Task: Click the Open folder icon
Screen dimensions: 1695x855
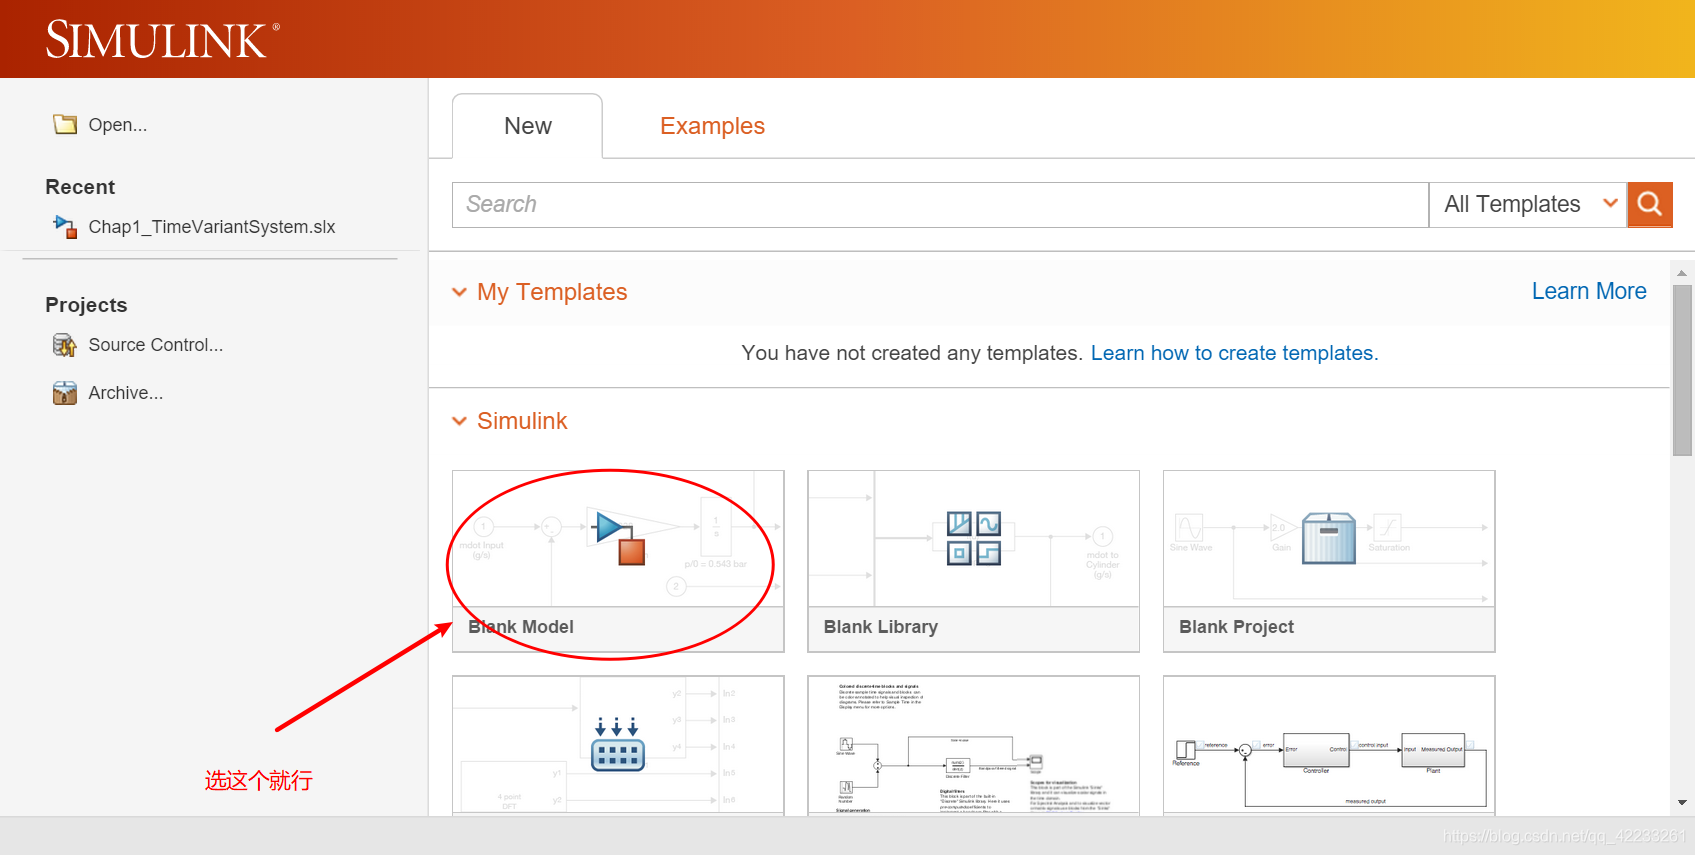Action: pos(65,124)
